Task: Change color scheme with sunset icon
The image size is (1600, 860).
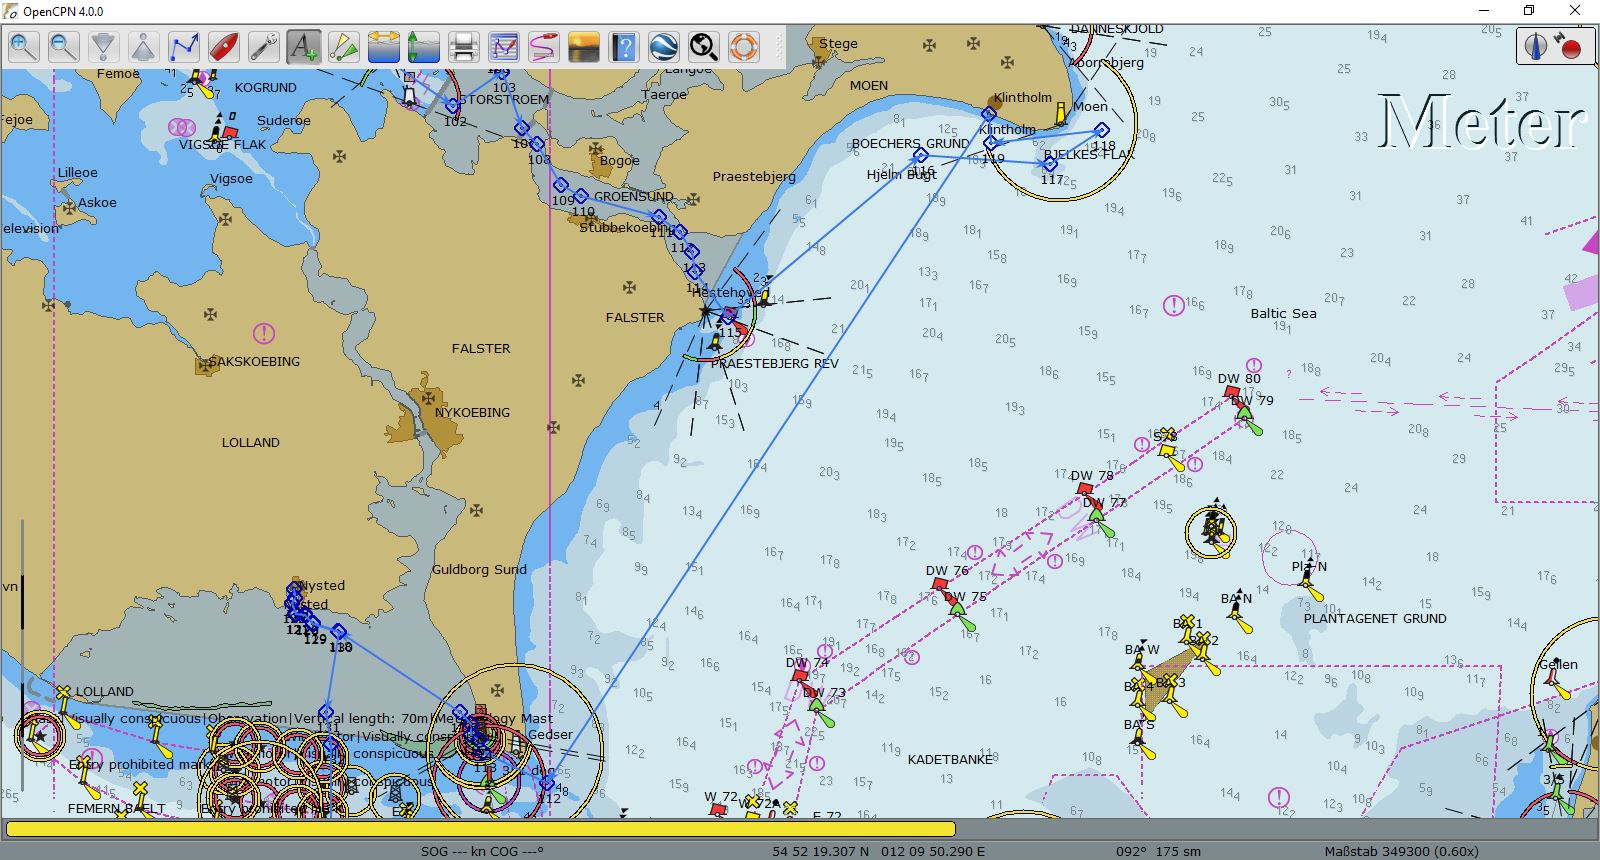Action: pos(584,47)
